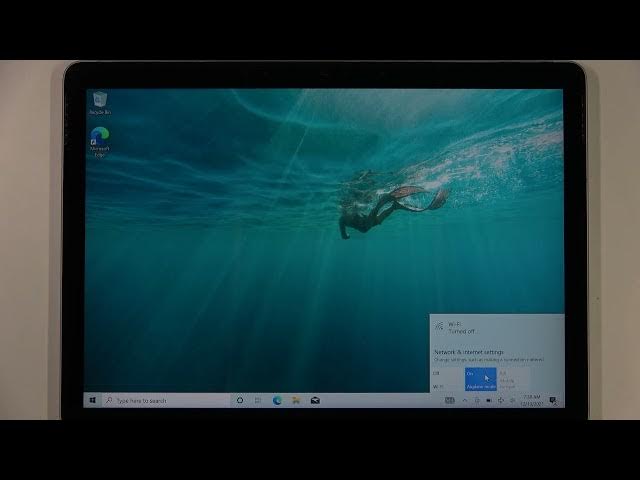Expand the hidden tray icons chevron

tap(464, 400)
